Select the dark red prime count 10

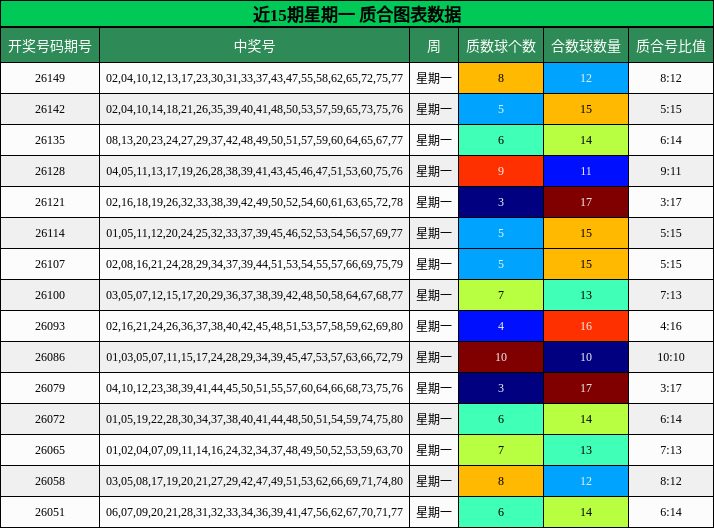coord(501,356)
